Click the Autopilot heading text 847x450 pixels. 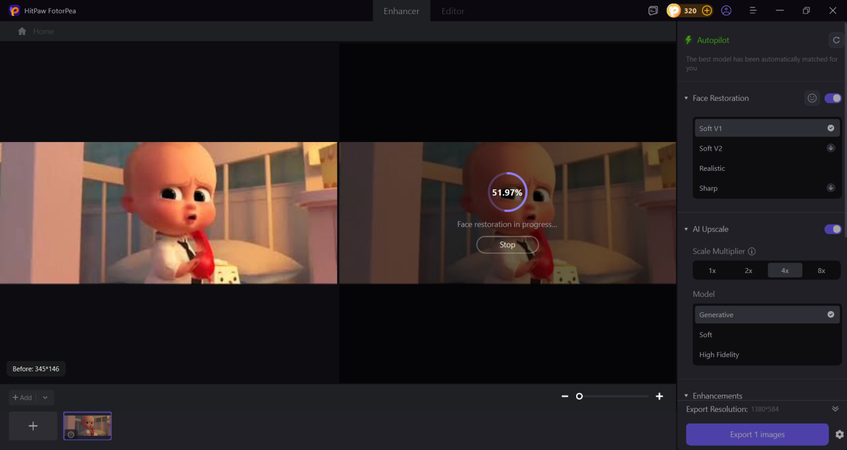[712, 40]
